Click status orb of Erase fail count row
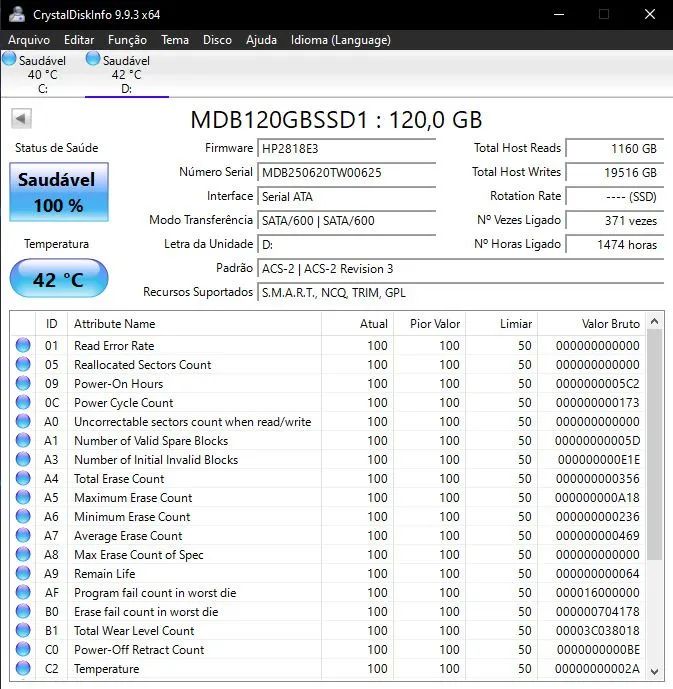Screen dimensions: 673x689 pyautogui.click(x=23, y=611)
